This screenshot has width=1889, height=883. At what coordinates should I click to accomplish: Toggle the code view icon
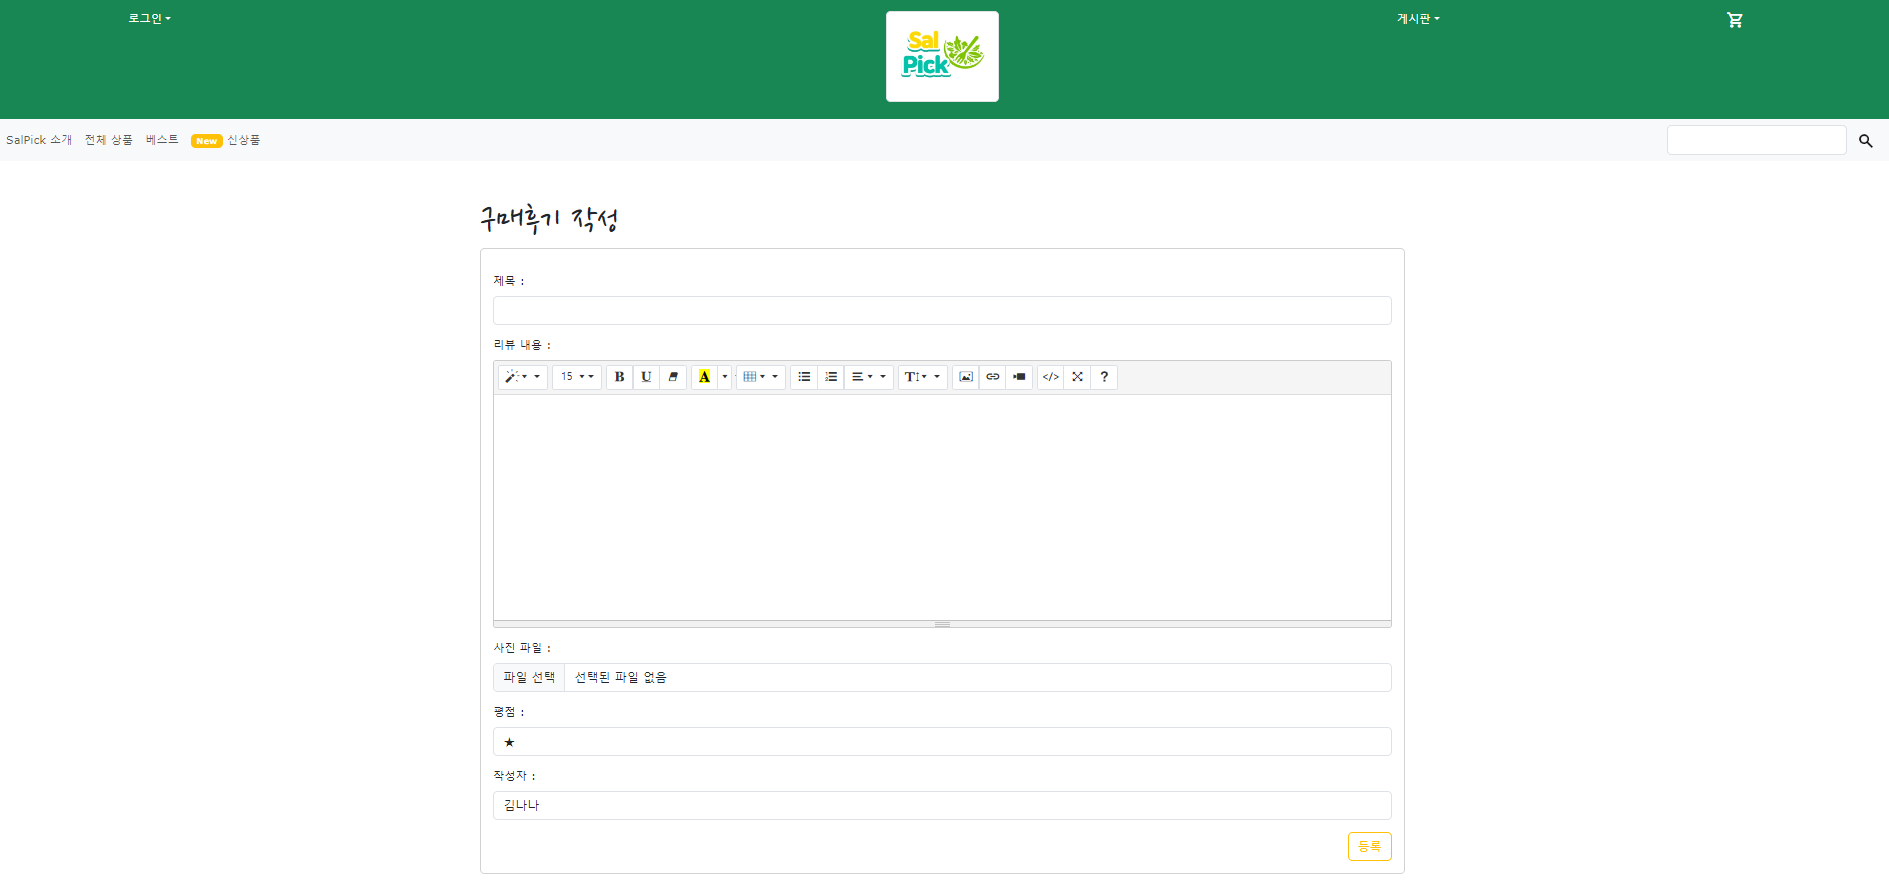(1050, 377)
